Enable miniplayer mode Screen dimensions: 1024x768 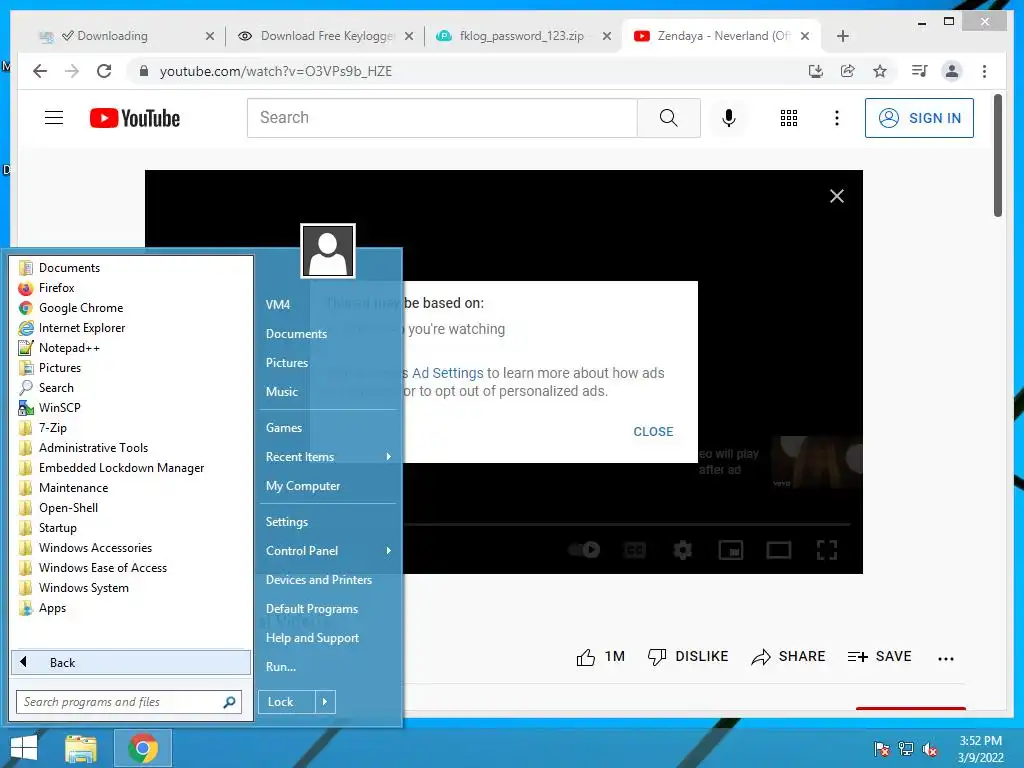[731, 550]
